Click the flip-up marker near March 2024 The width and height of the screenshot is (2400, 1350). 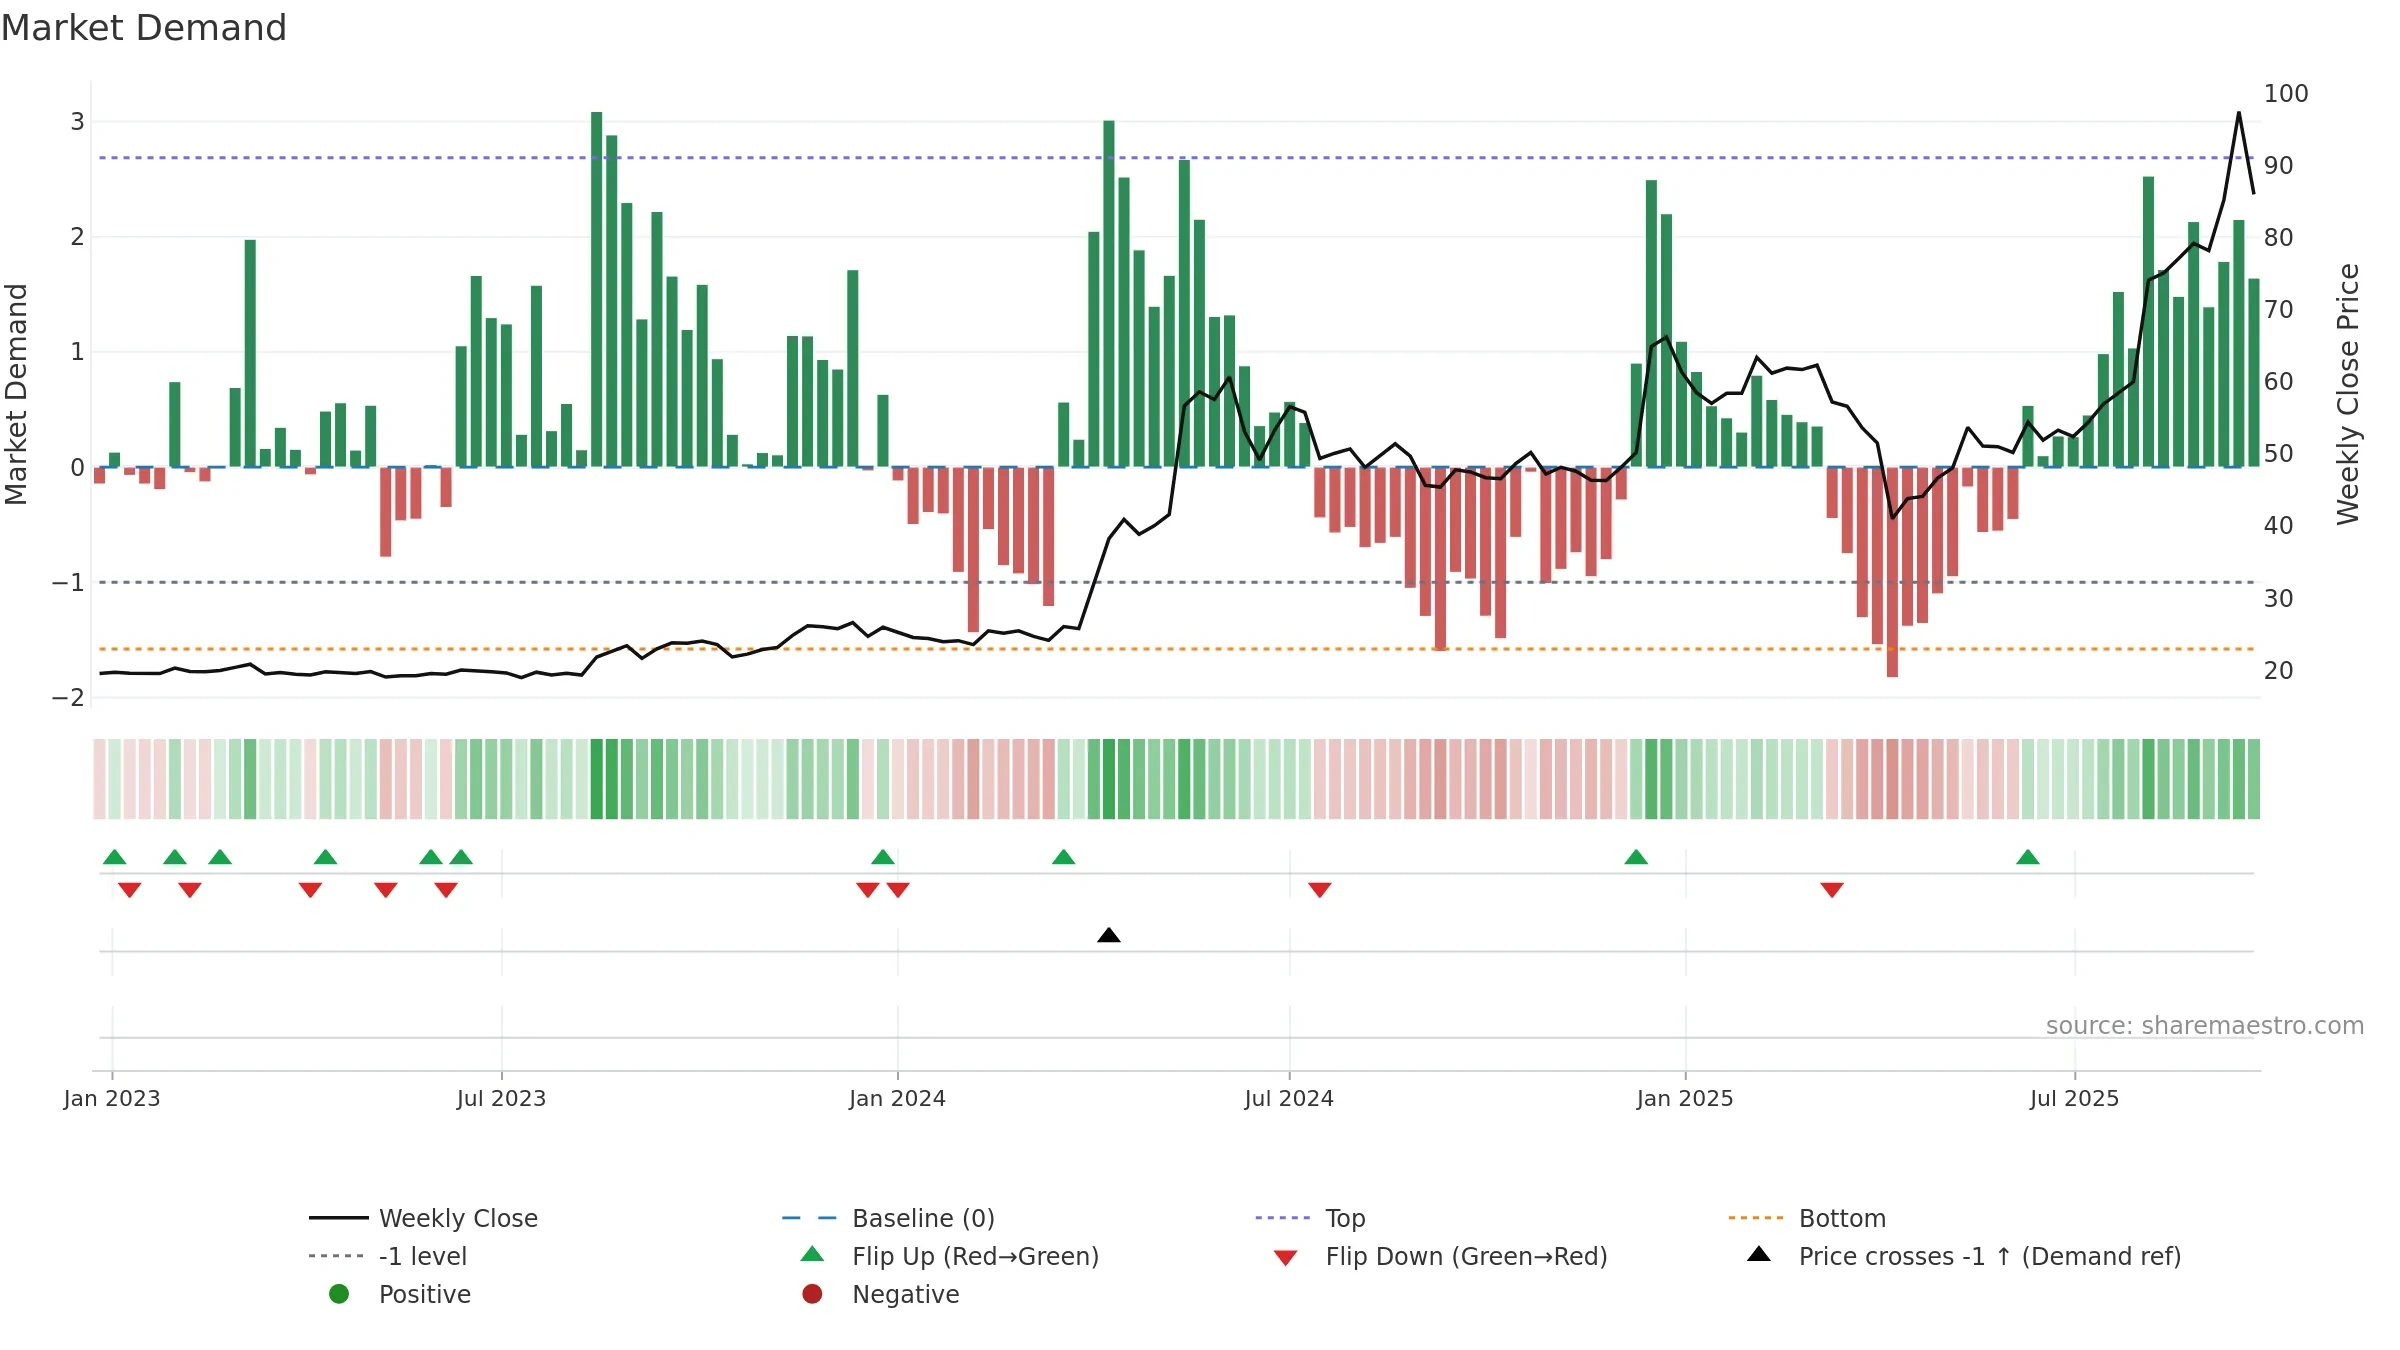(x=1063, y=857)
